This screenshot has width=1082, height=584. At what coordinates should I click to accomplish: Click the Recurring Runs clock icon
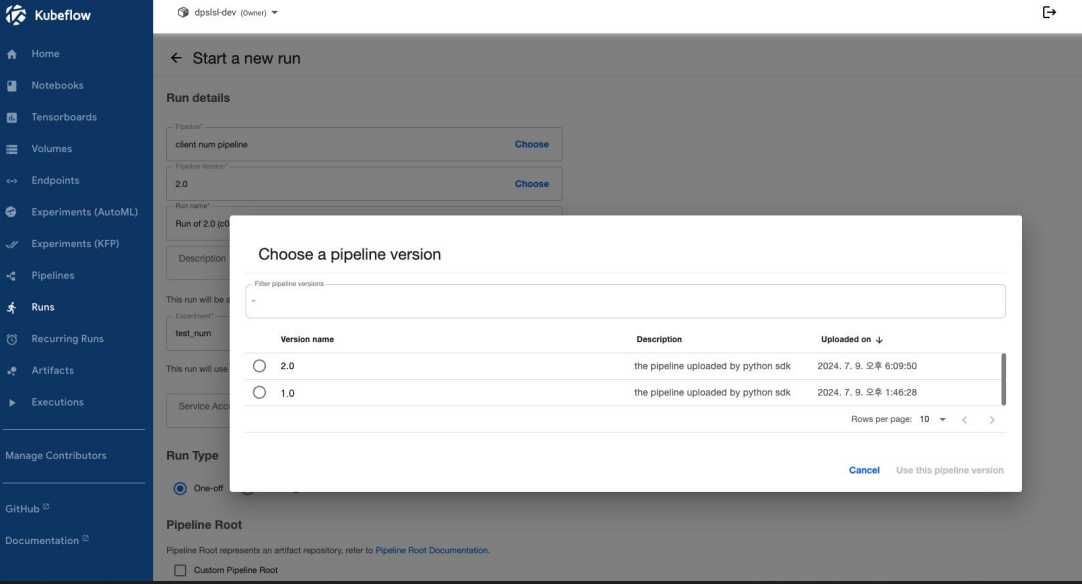coord(12,339)
